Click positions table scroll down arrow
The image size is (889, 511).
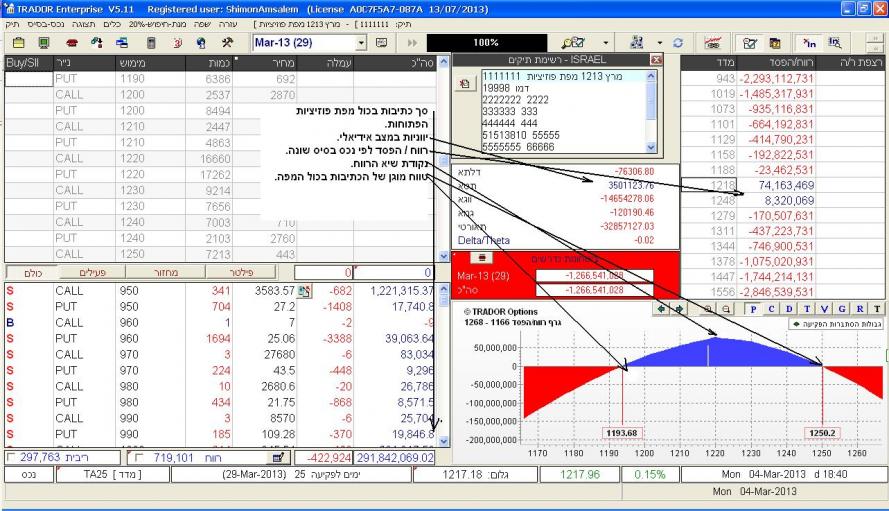point(443,441)
